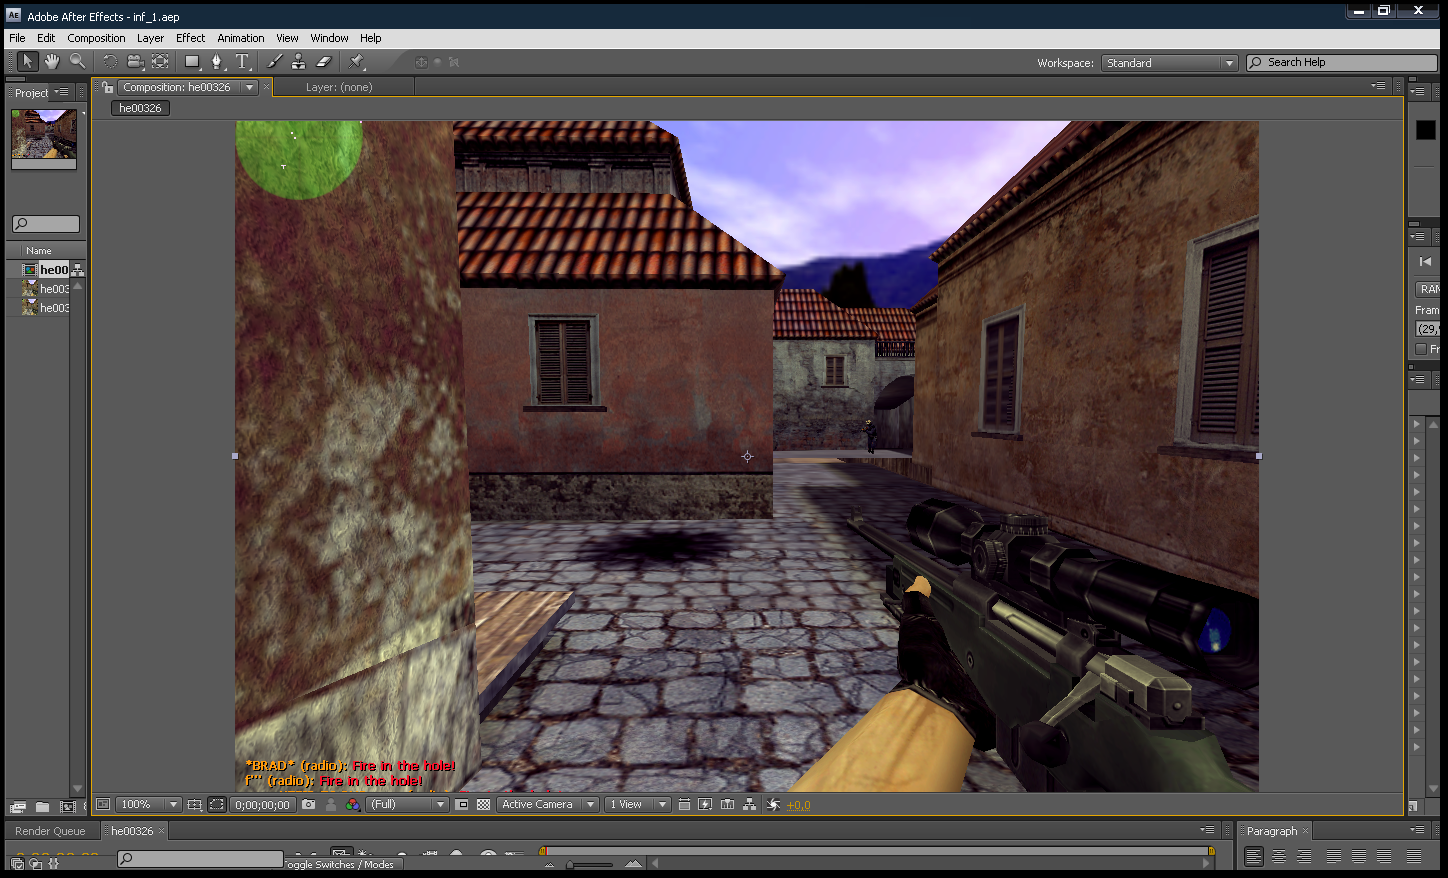Click the Choose grid and guide options icon
Viewport: 1448px width, 878px height.
pyautogui.click(x=195, y=804)
